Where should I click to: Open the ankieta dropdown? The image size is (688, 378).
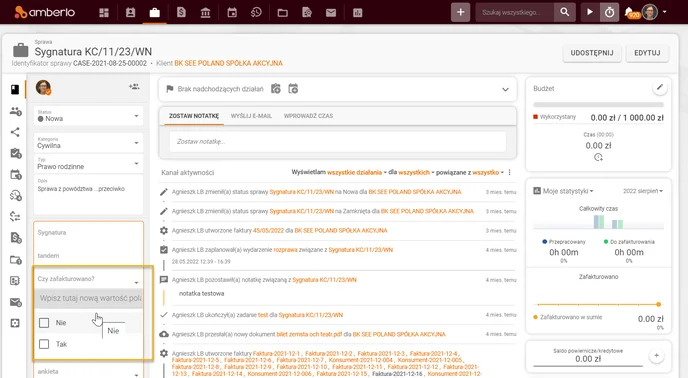[x=88, y=372]
